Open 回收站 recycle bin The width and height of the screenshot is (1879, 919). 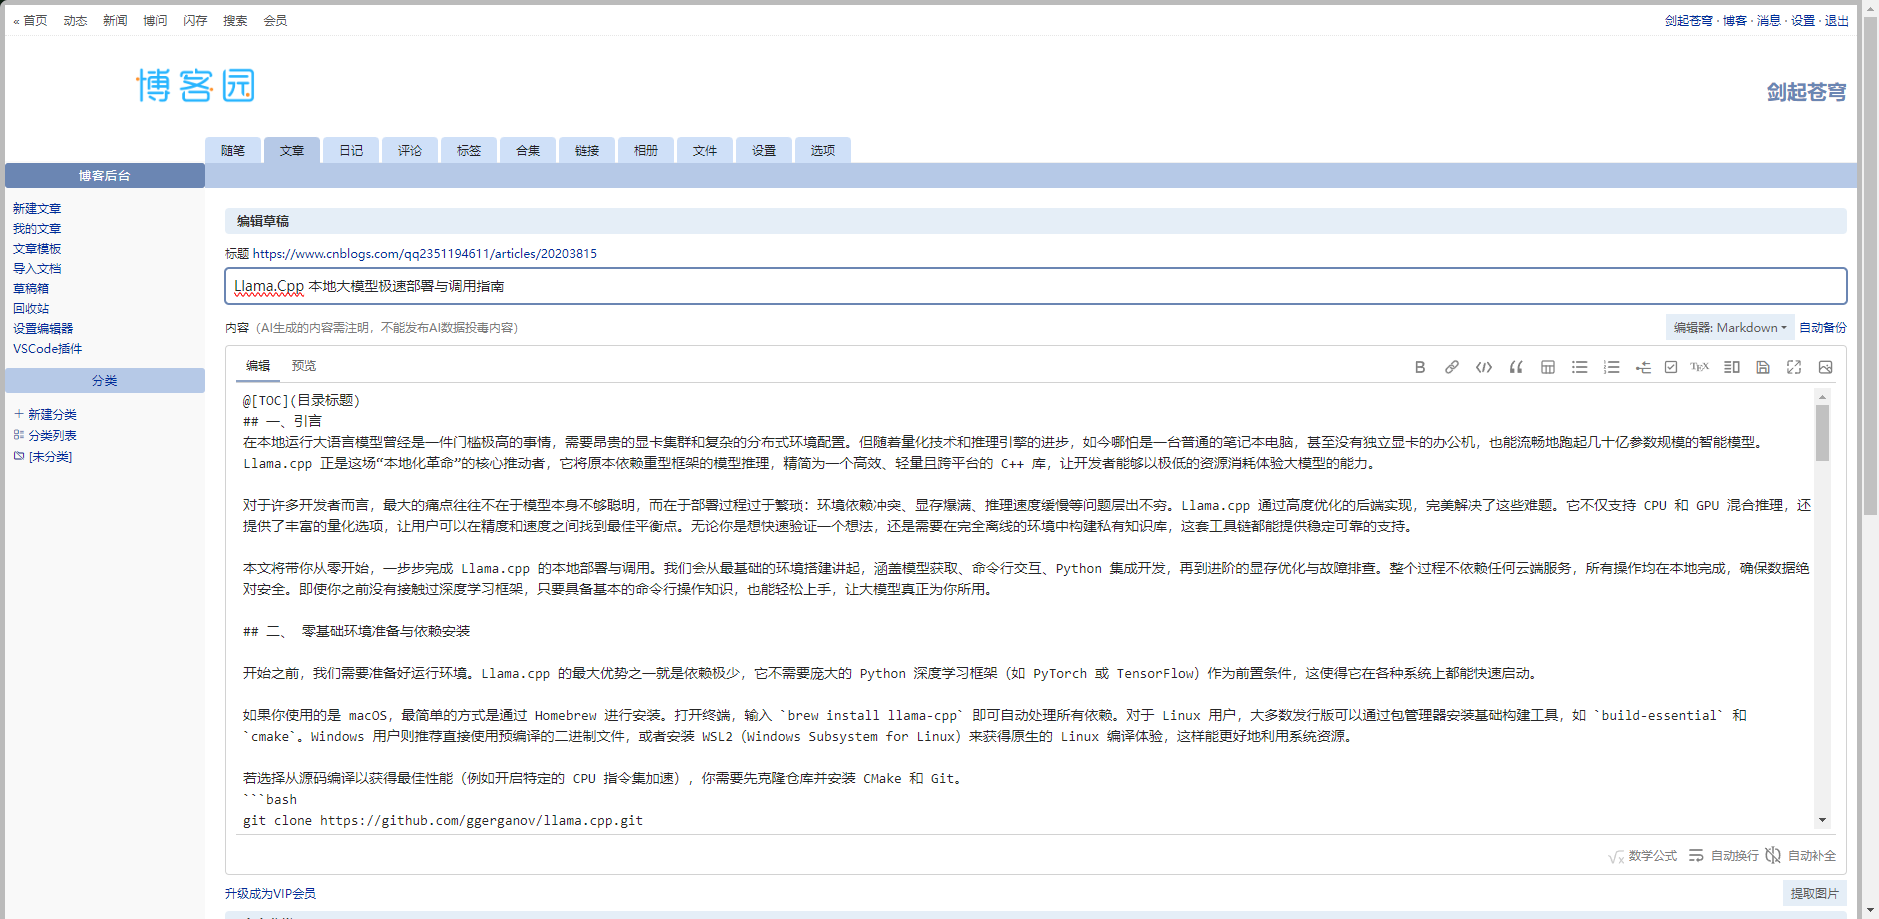(x=31, y=308)
